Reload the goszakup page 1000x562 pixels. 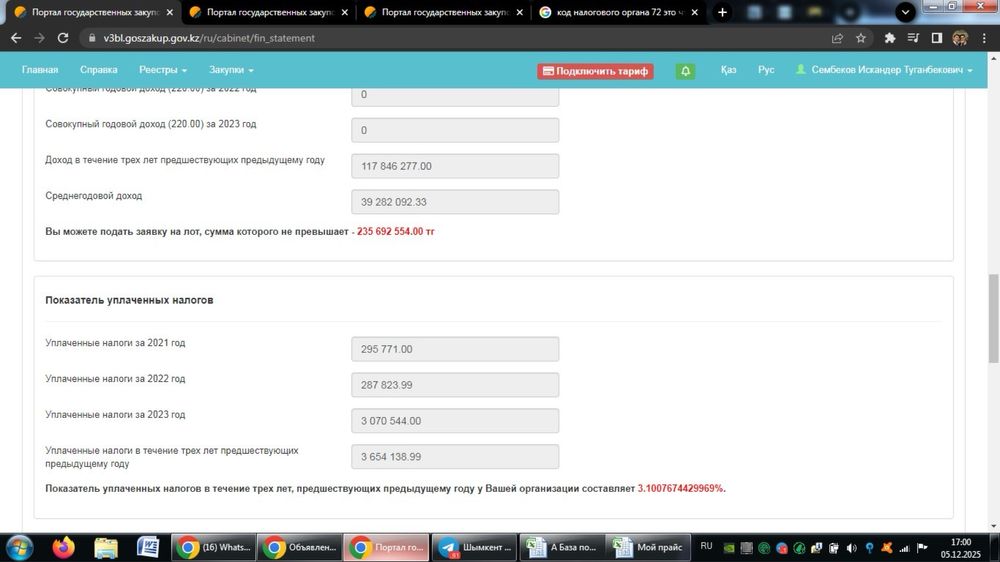(x=62, y=38)
